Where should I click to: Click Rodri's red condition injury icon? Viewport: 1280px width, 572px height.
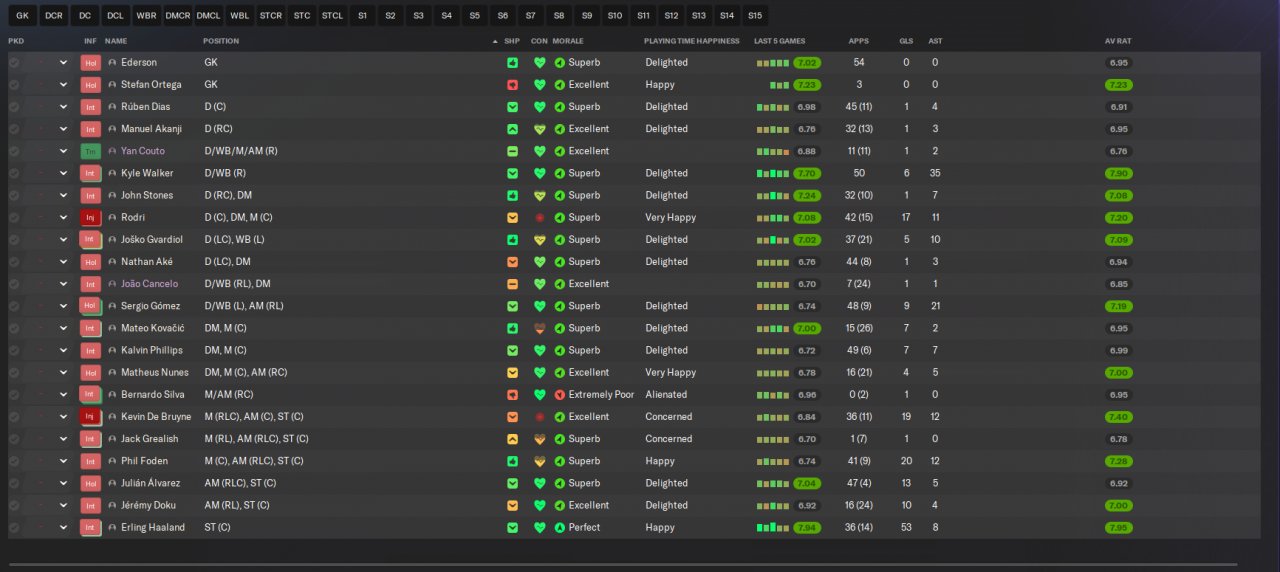(540, 217)
